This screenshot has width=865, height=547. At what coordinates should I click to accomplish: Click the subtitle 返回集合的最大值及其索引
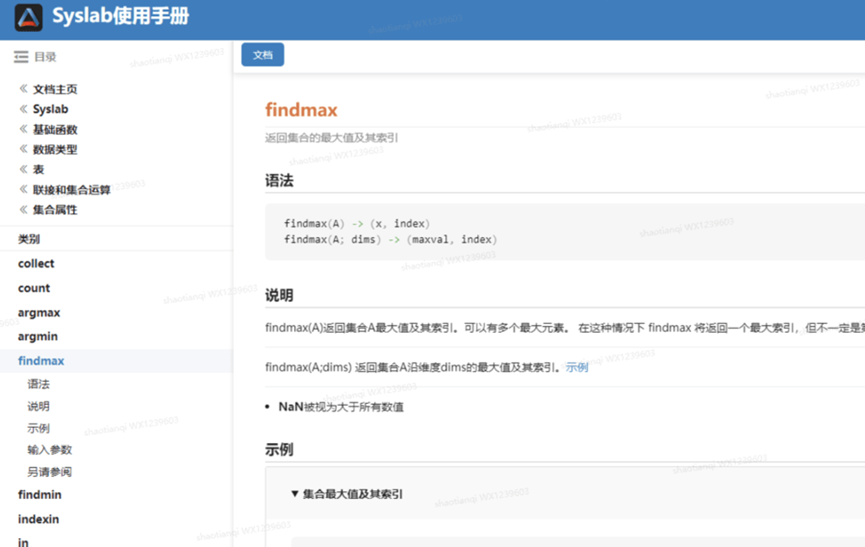332,138
